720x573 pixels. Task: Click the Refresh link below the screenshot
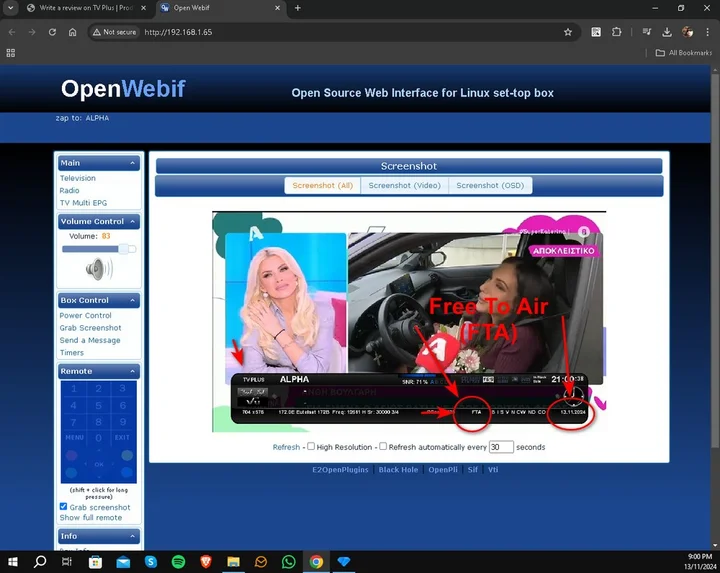point(286,447)
